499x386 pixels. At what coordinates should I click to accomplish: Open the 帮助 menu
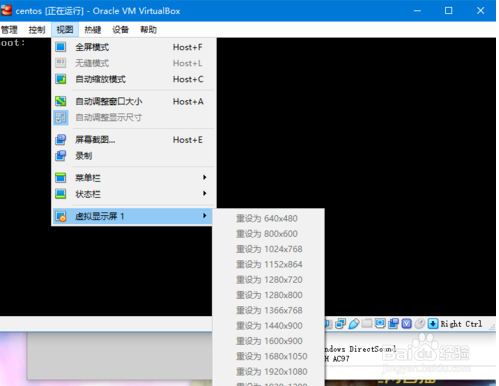148,30
